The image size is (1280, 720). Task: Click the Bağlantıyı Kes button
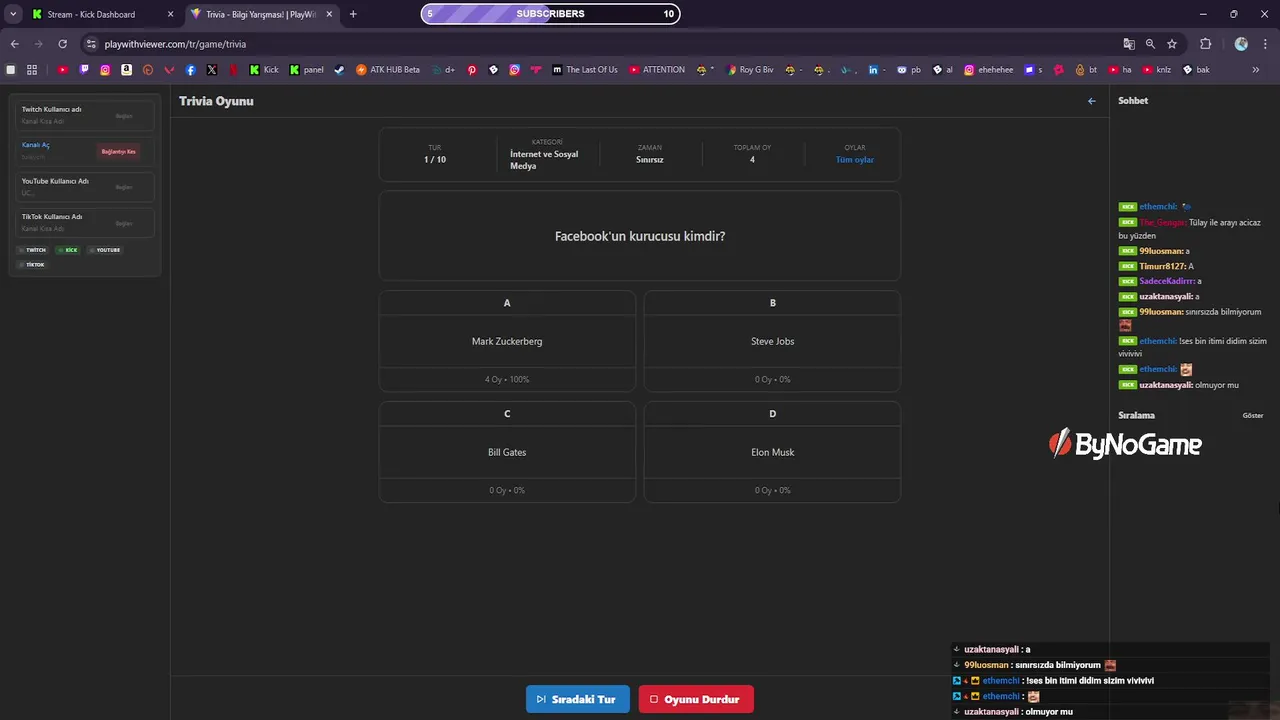[x=118, y=152]
